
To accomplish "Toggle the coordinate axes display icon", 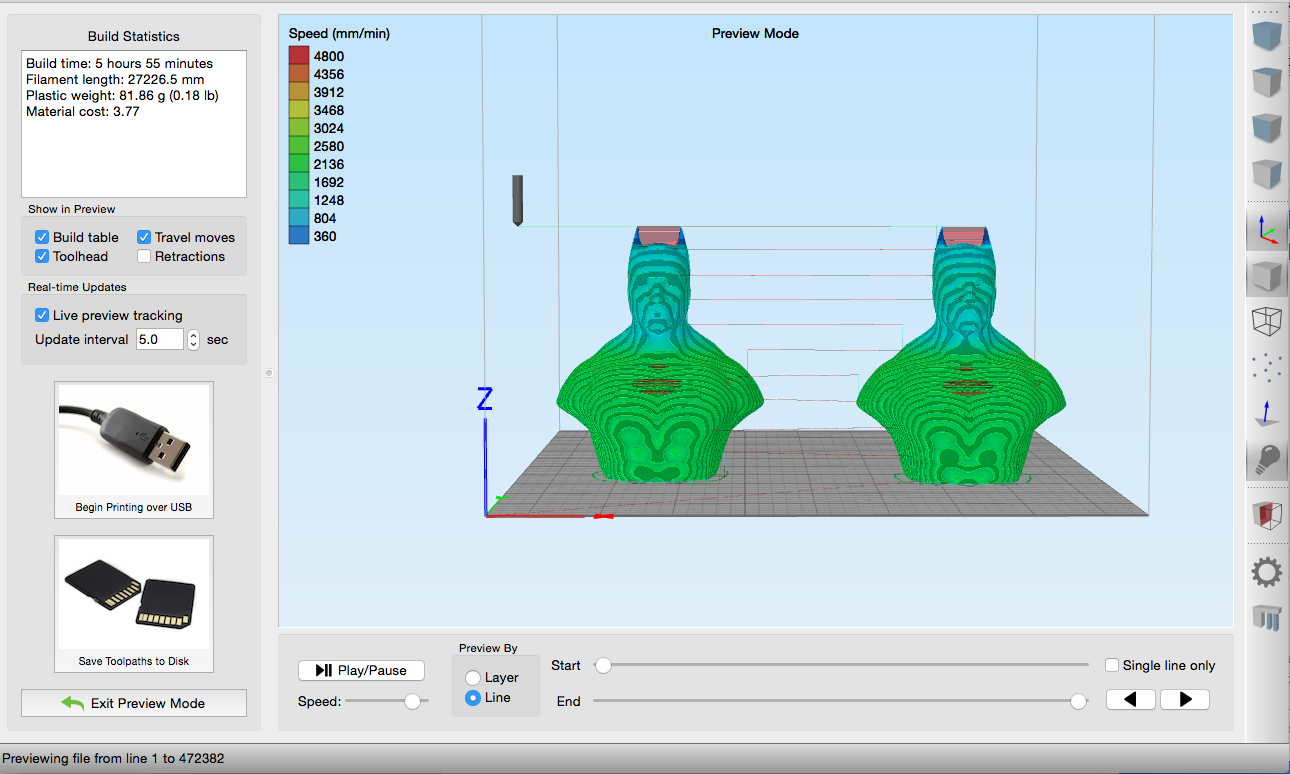I will point(1267,230).
